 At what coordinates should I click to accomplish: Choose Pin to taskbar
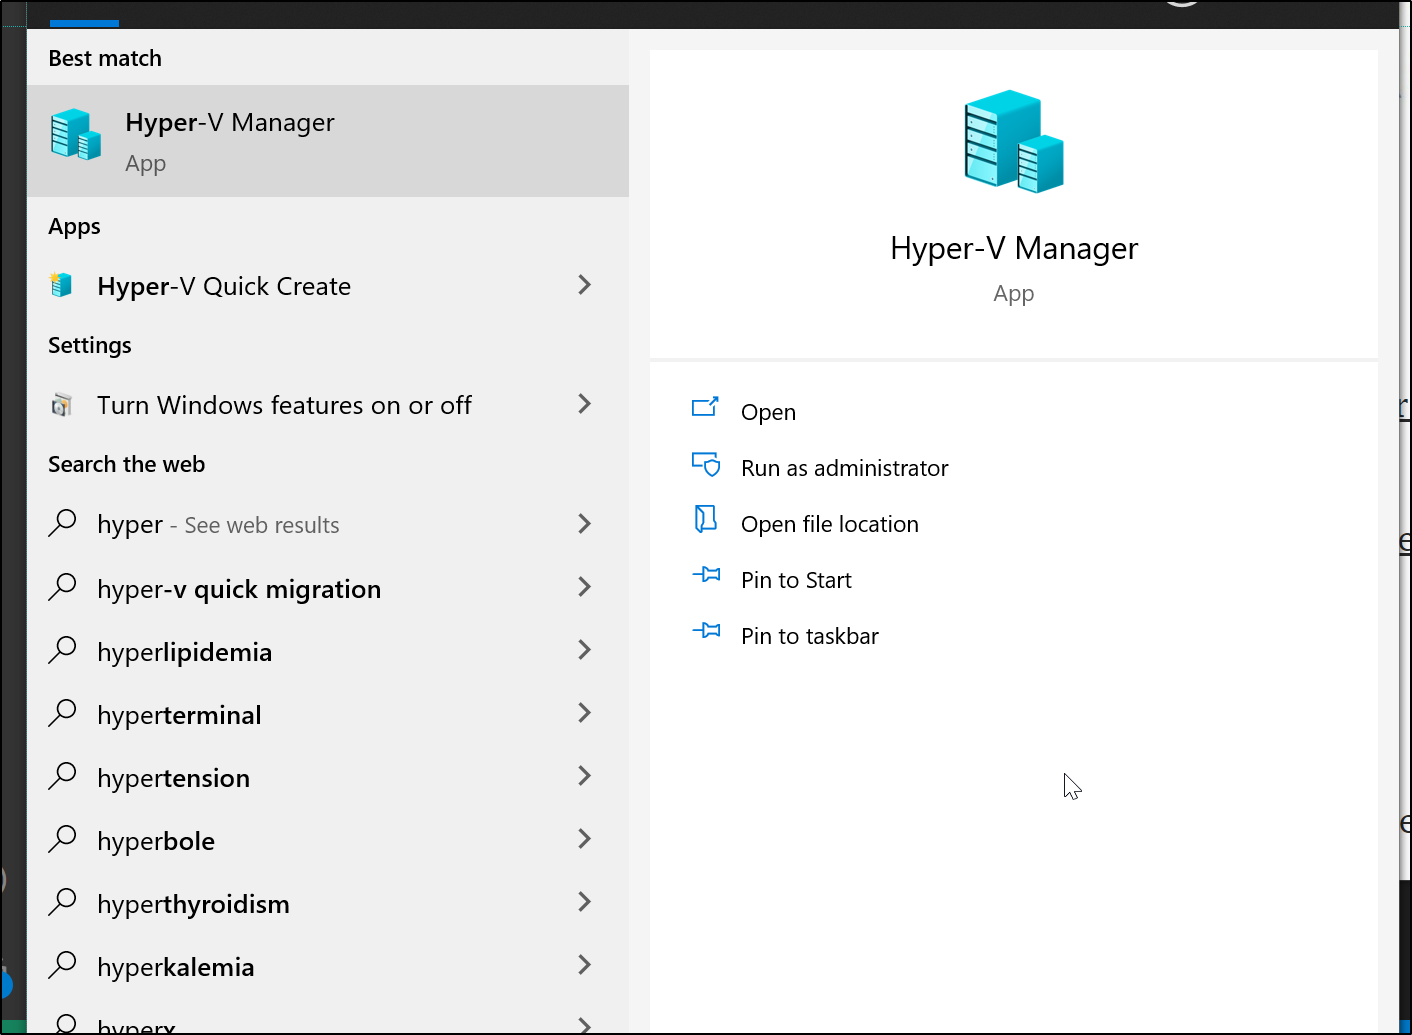tap(809, 636)
